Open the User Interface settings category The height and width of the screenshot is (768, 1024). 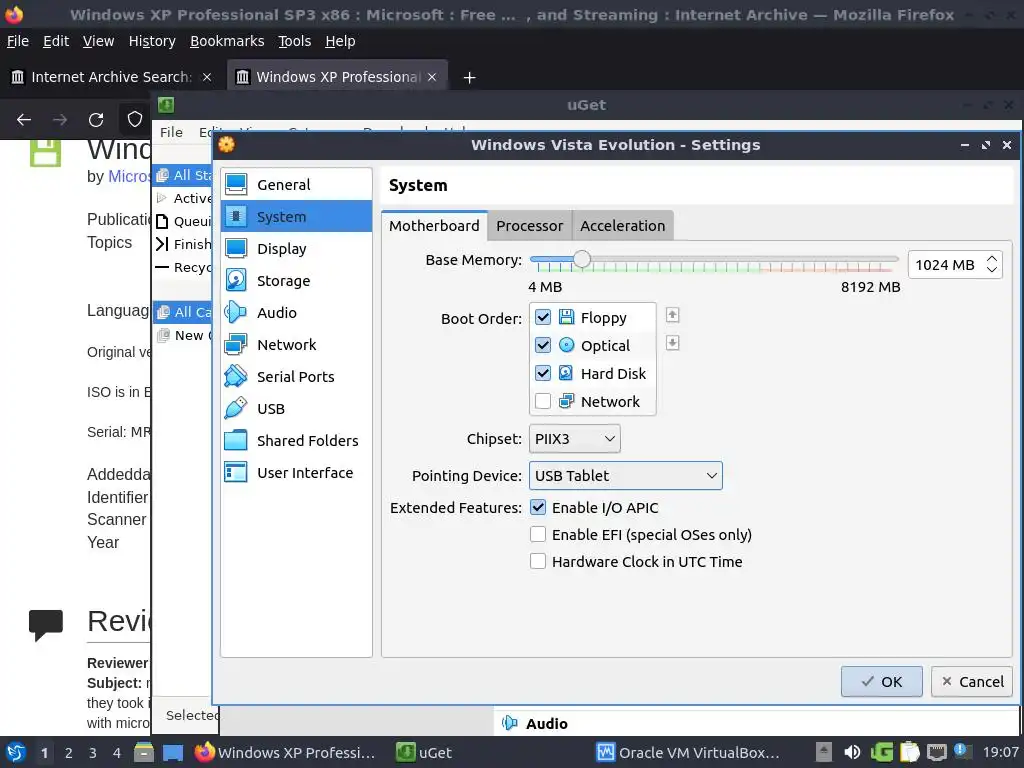pyautogui.click(x=296, y=473)
